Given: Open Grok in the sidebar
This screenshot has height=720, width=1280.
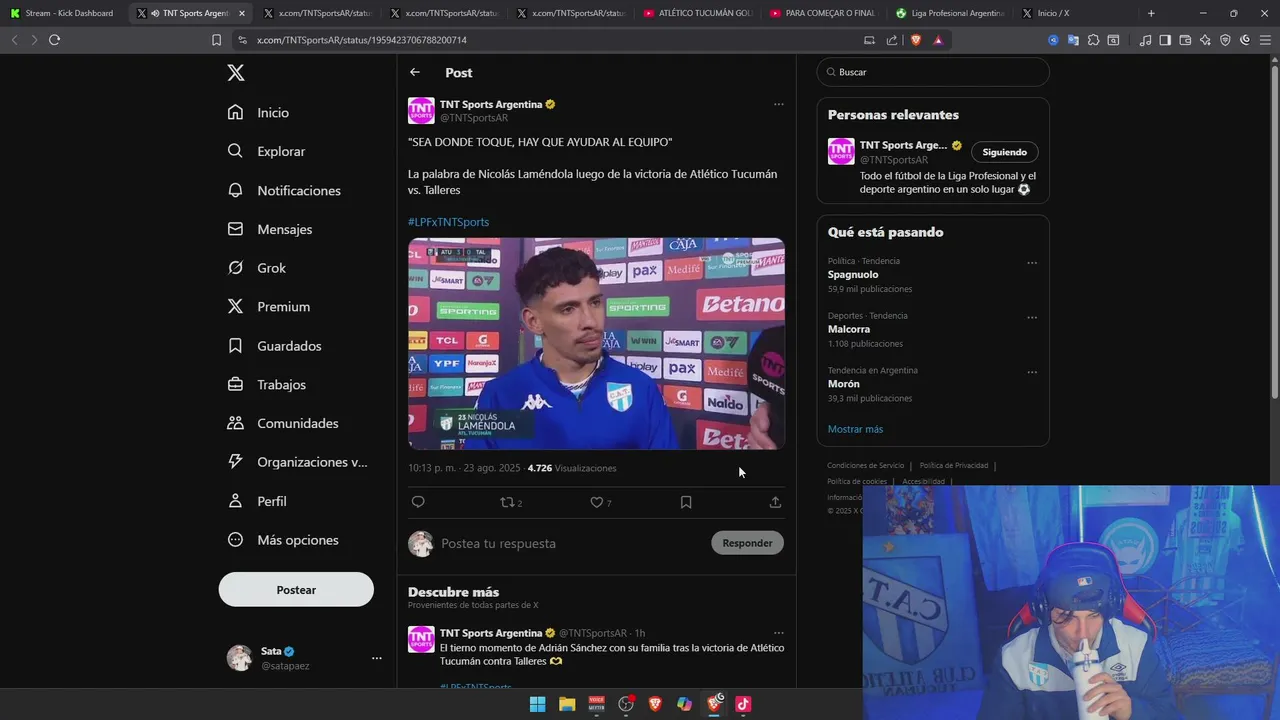Looking at the screenshot, I should (257, 268).
